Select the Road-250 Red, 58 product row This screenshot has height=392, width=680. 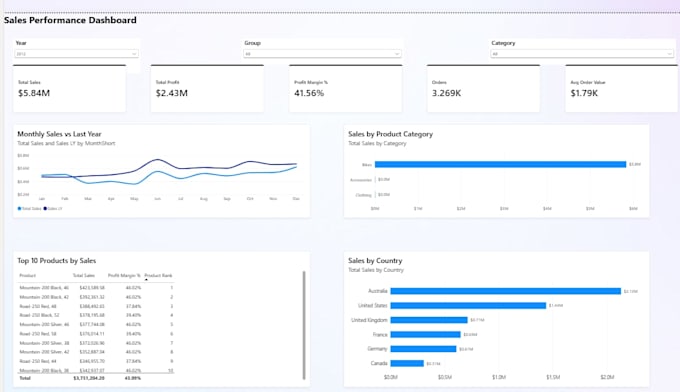coord(96,334)
